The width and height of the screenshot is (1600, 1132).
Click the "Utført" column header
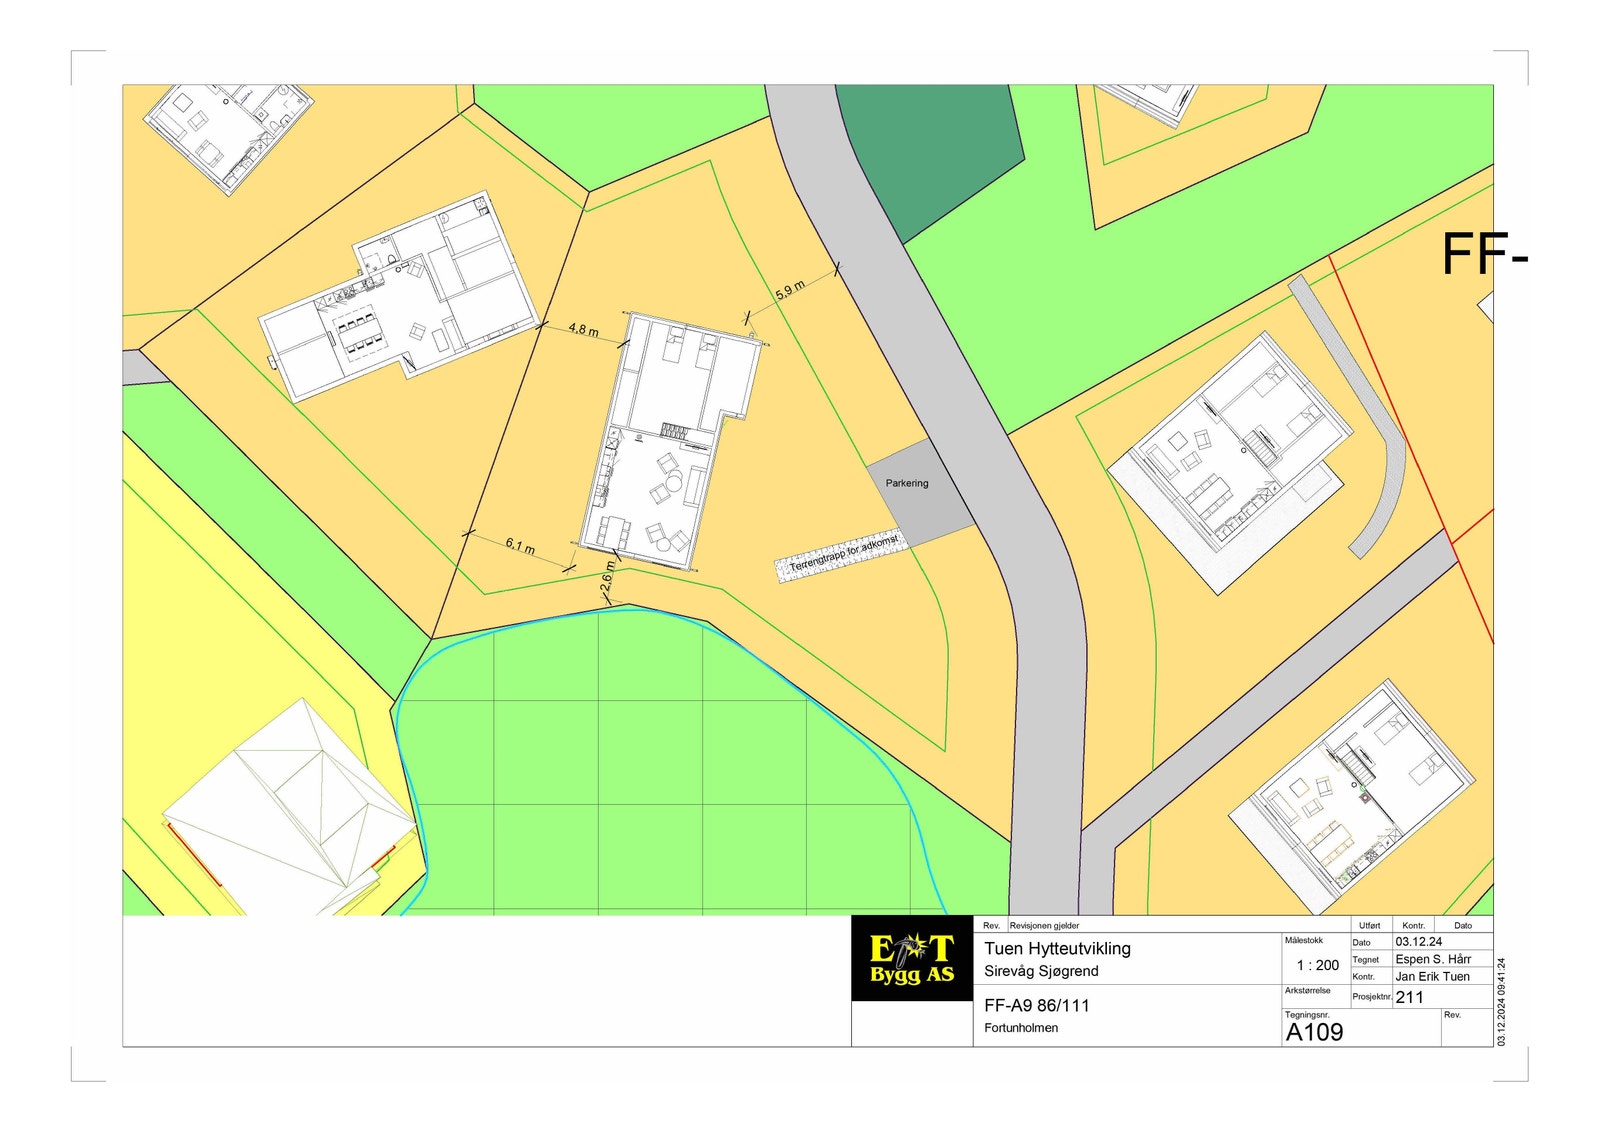[1369, 926]
